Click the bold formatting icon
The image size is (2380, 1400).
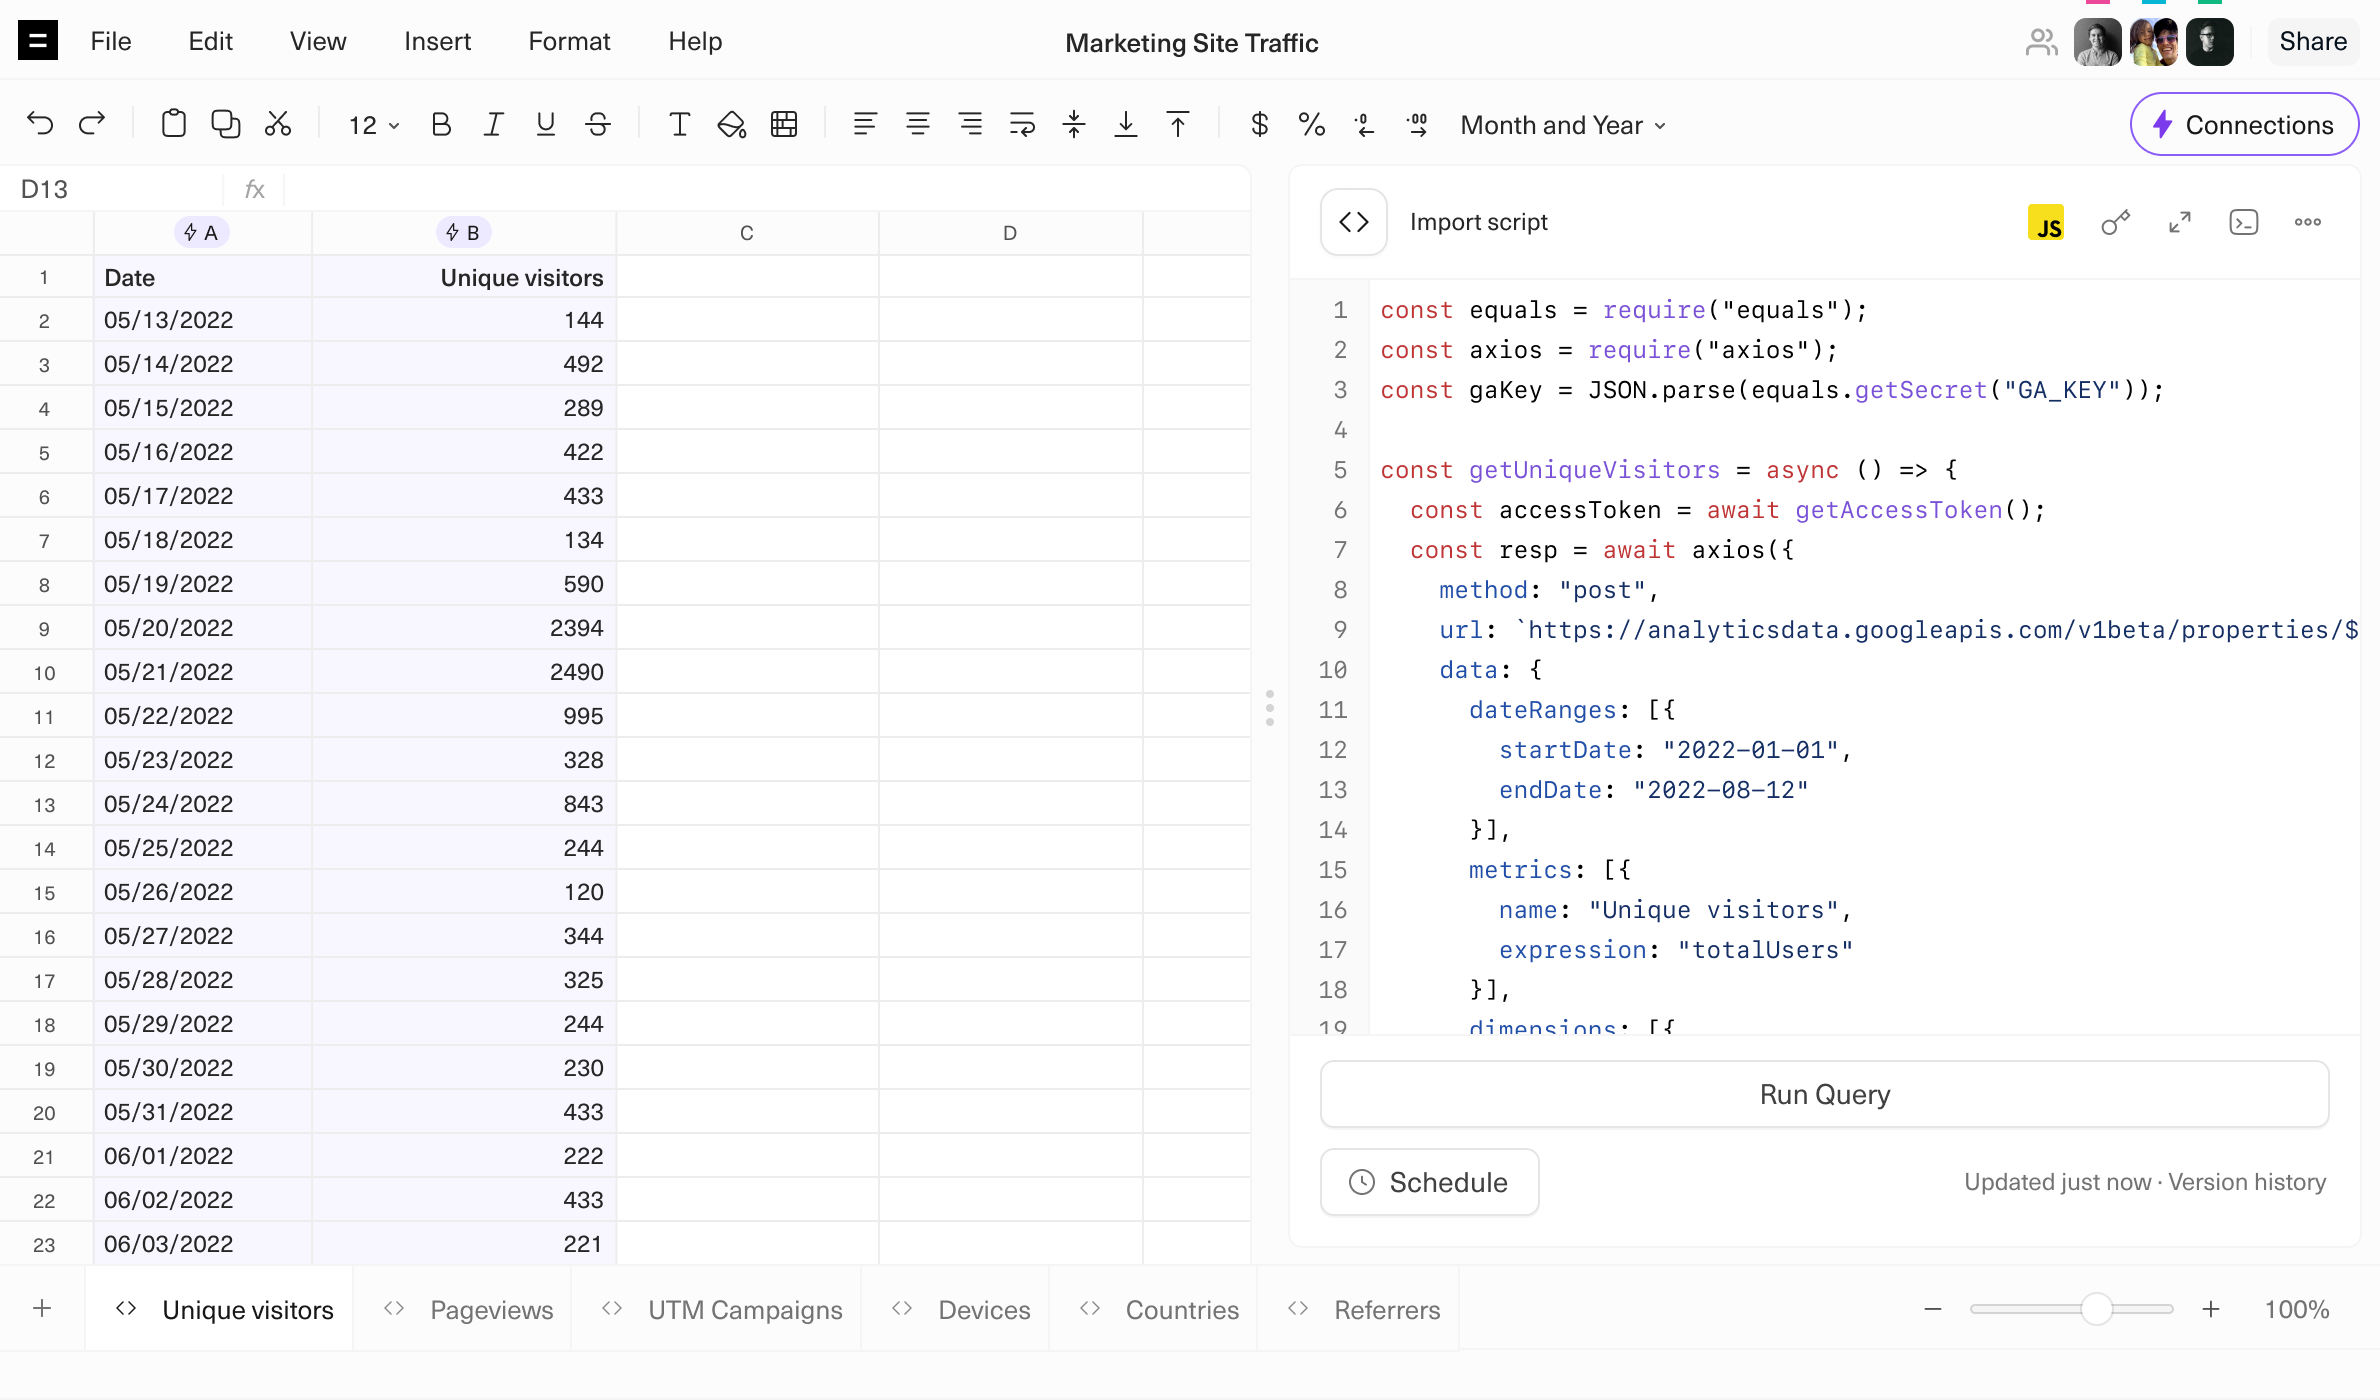click(x=442, y=125)
